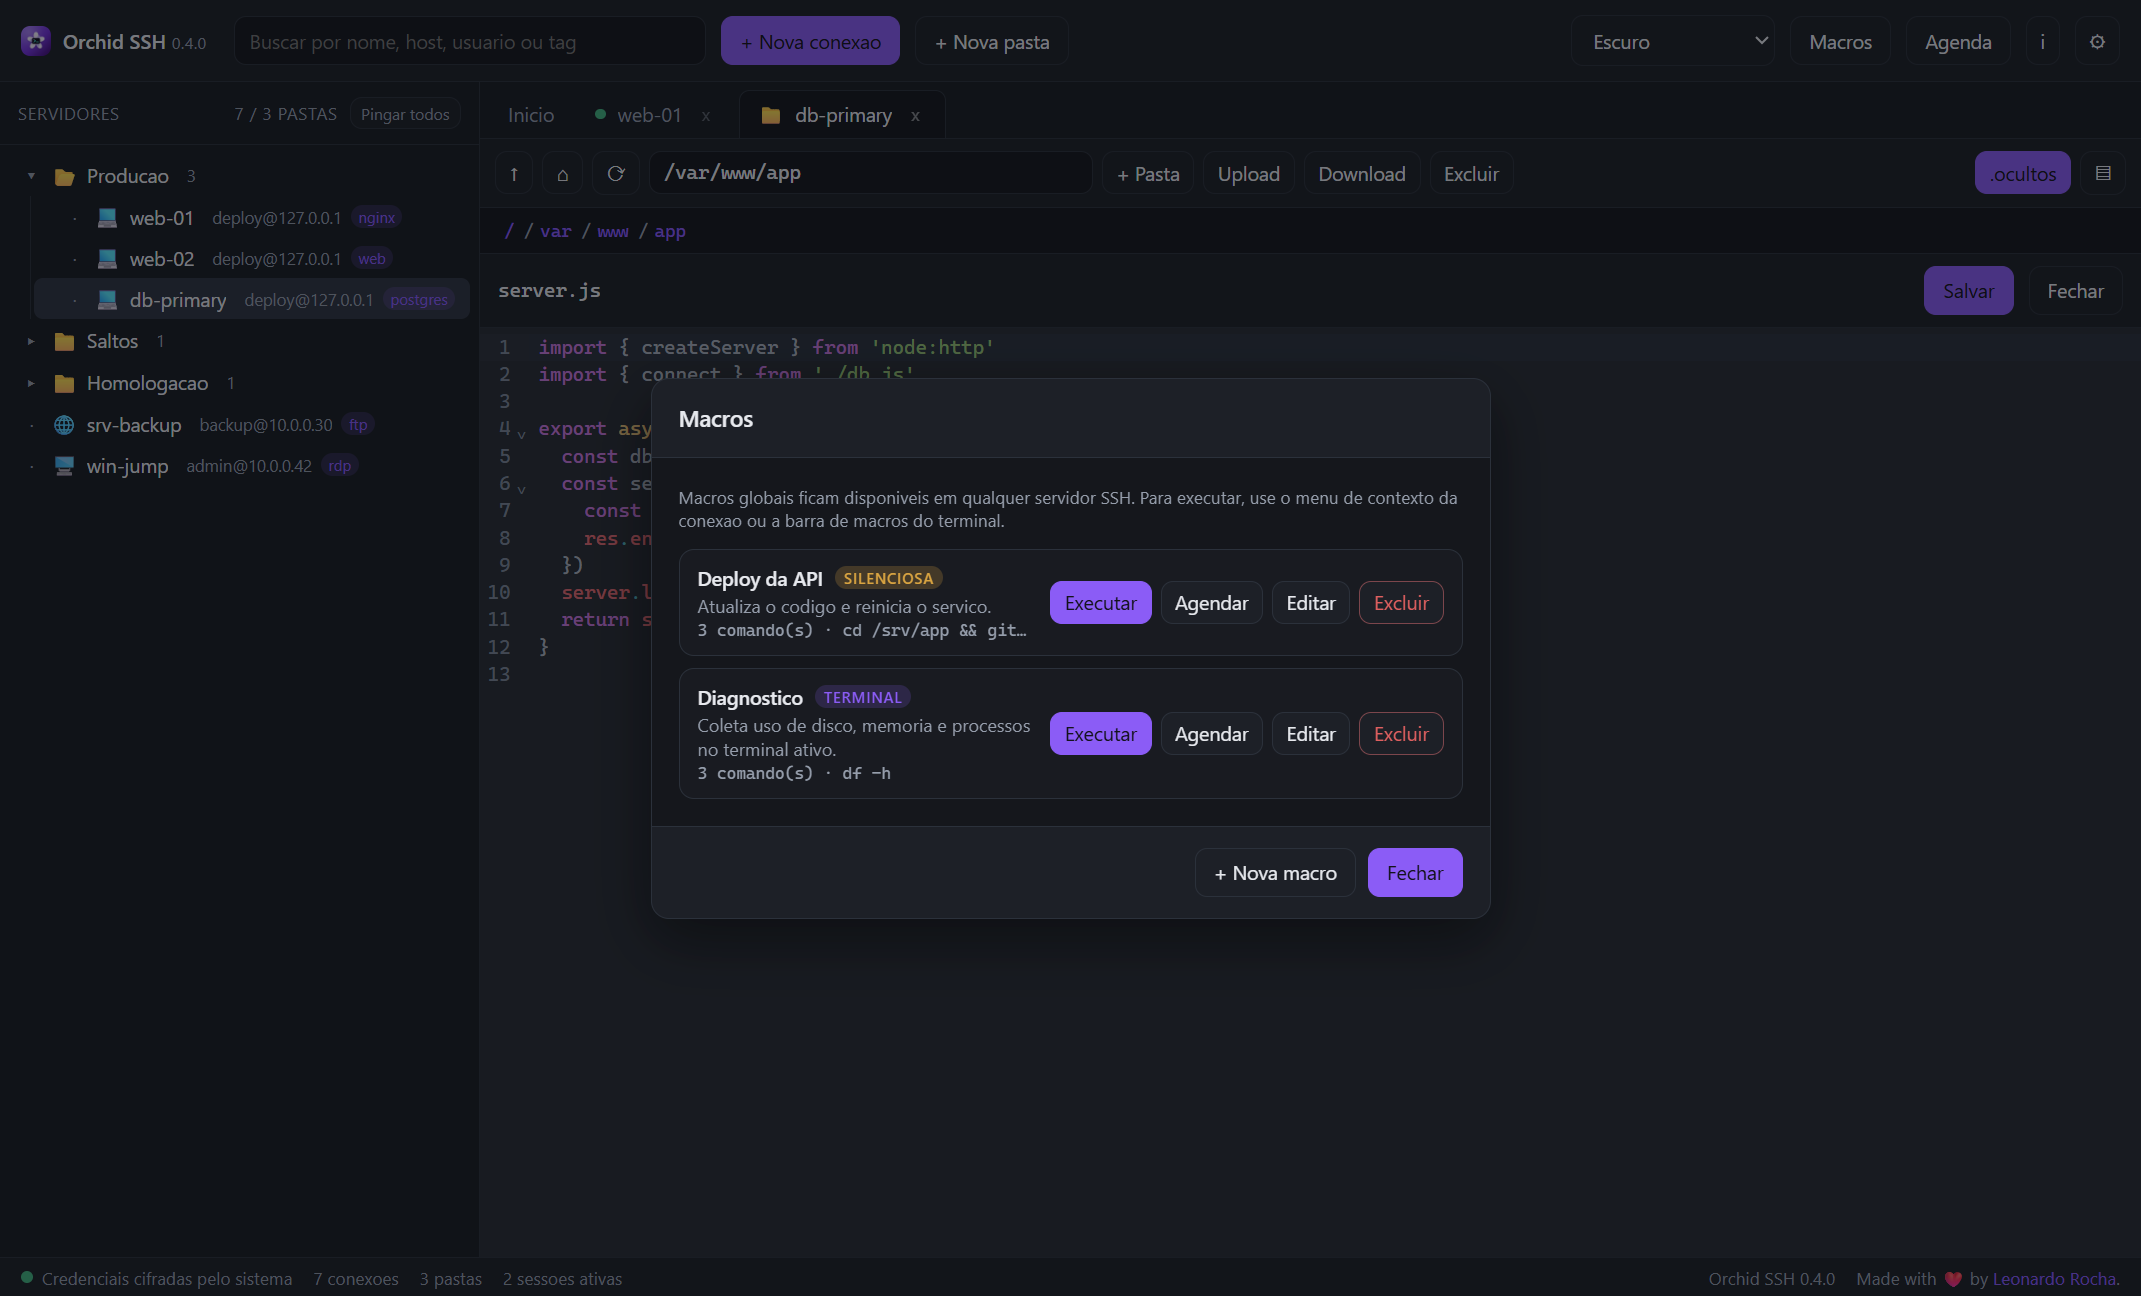The image size is (2141, 1296).
Task: Delete the Diagnostico macro
Action: click(x=1401, y=734)
